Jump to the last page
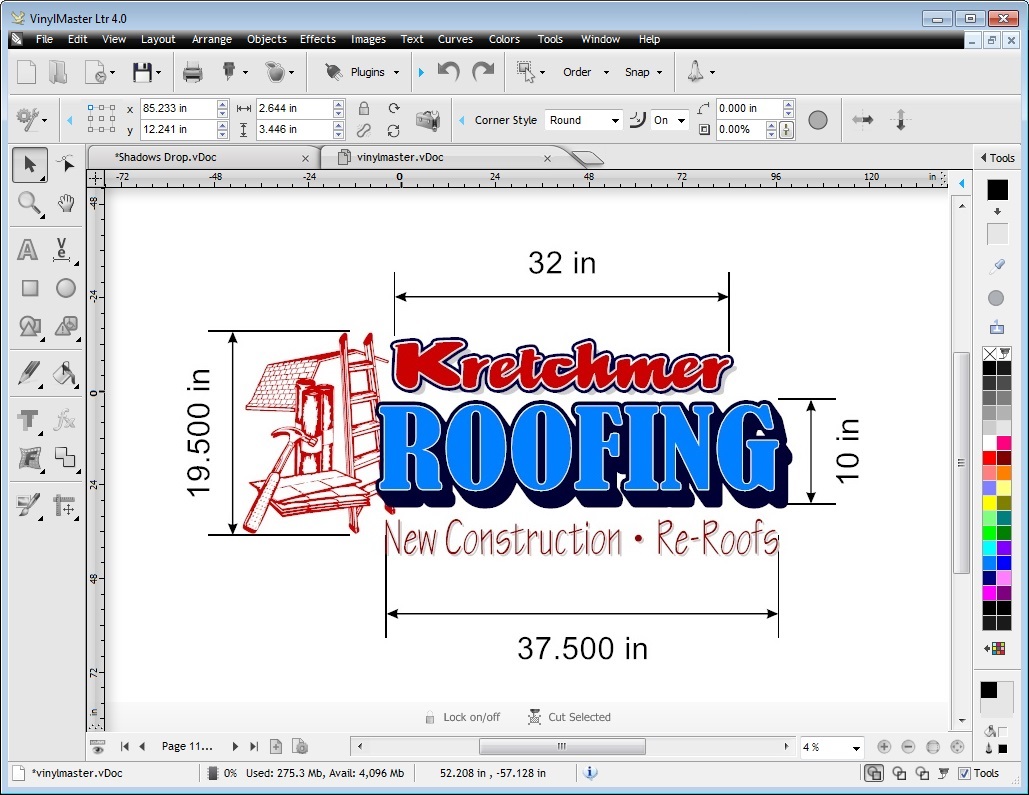 coord(254,746)
